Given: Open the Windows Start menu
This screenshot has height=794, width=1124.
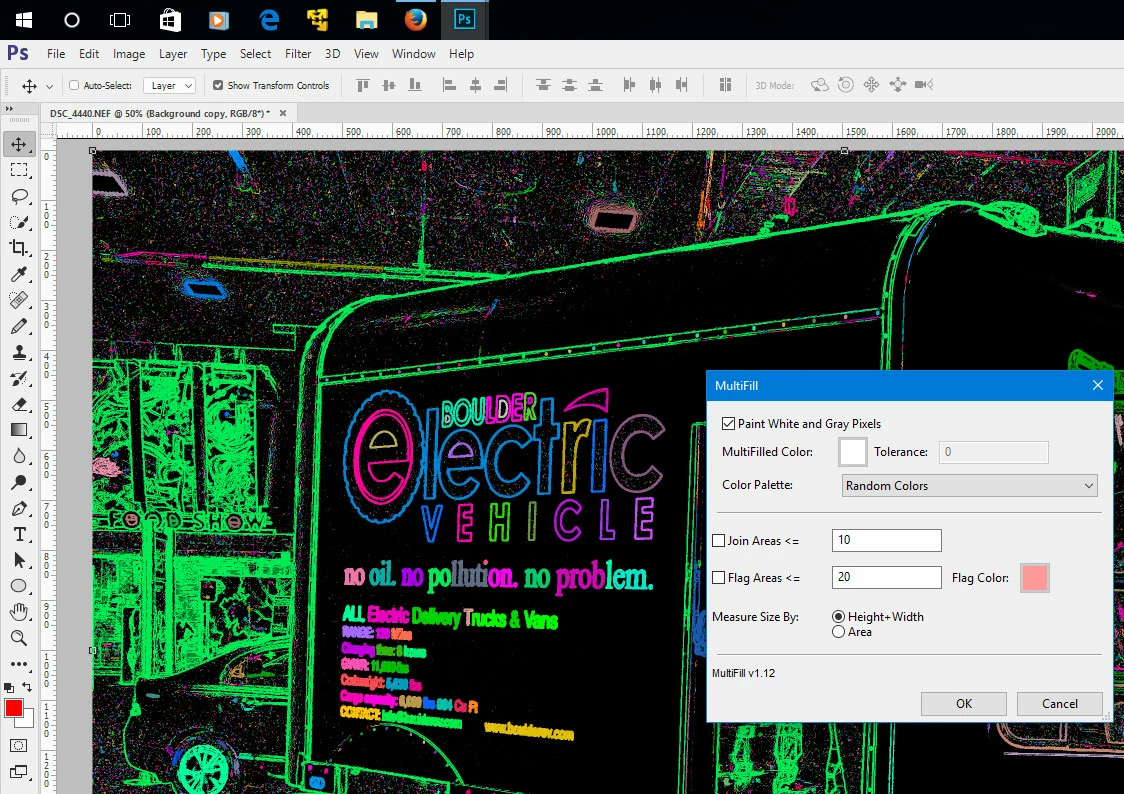Looking at the screenshot, I should 24,19.
